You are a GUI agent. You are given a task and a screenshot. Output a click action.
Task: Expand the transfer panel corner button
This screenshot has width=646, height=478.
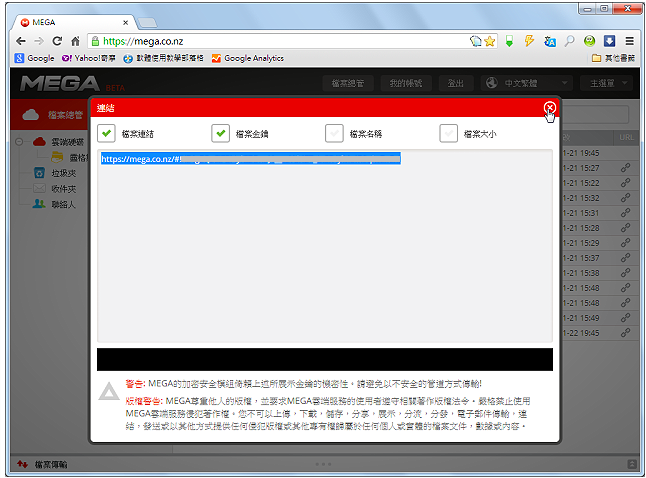pyautogui.click(x=632, y=464)
